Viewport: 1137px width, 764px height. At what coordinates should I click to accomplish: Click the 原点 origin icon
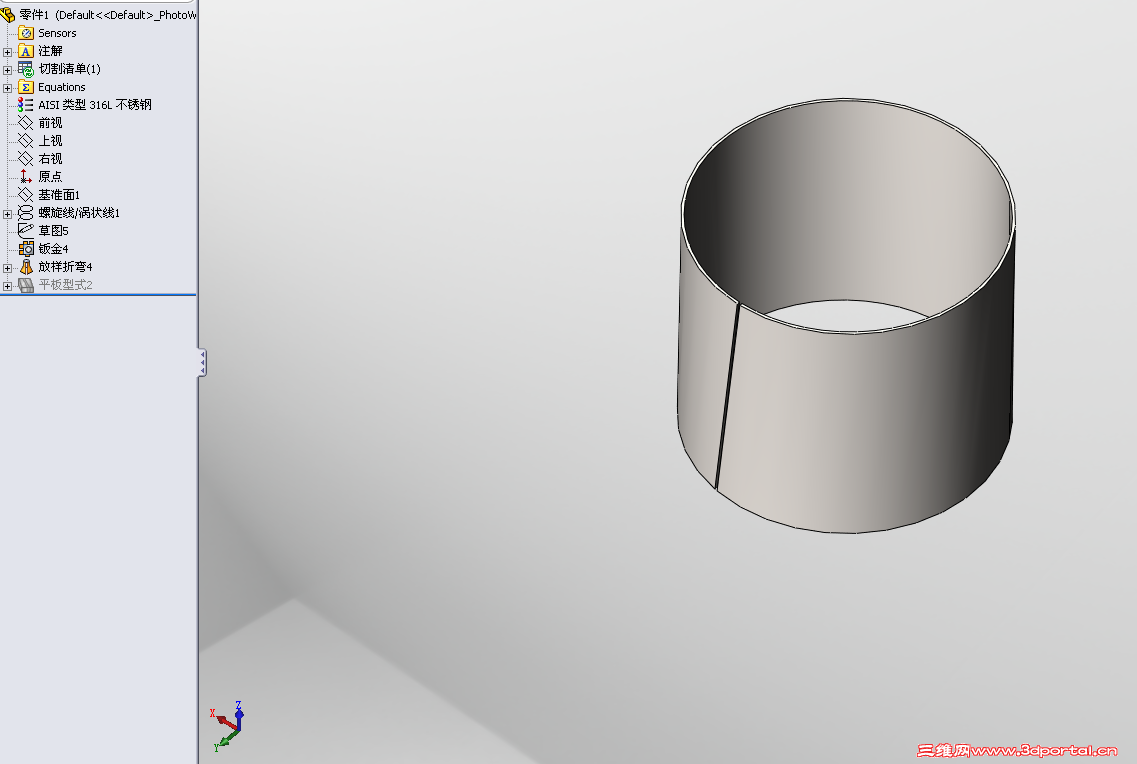pos(25,176)
